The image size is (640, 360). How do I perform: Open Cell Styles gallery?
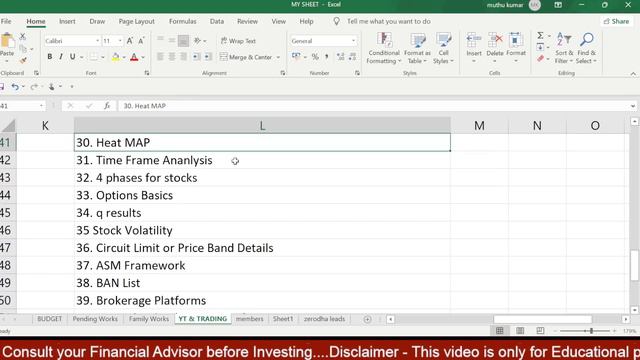tap(443, 48)
